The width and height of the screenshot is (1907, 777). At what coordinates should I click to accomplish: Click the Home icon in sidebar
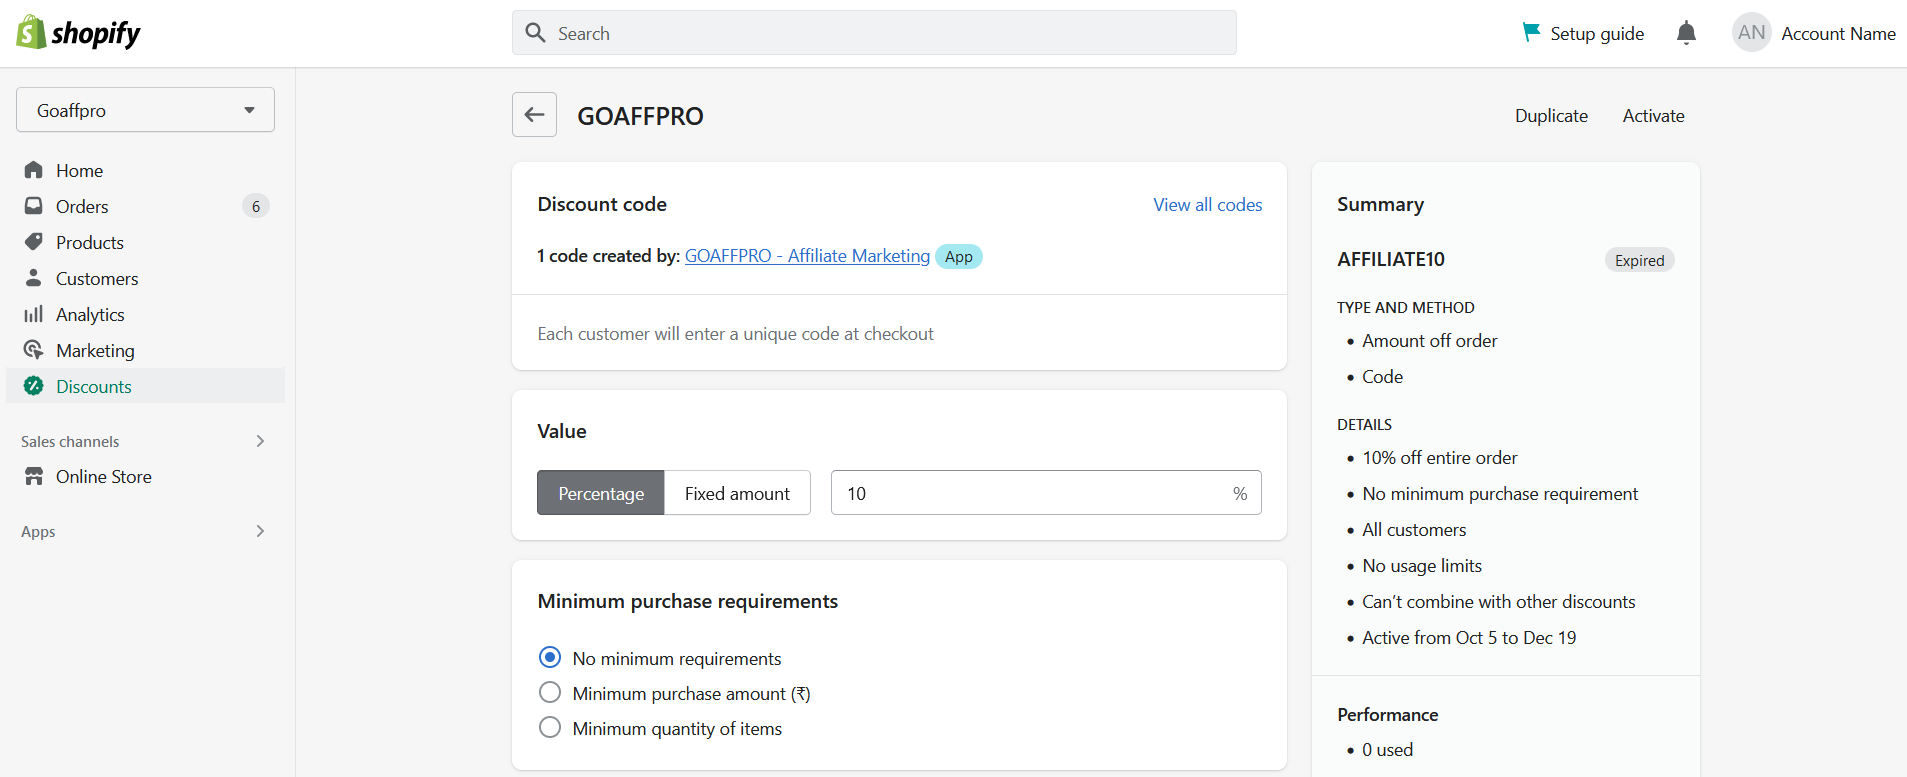(x=34, y=170)
